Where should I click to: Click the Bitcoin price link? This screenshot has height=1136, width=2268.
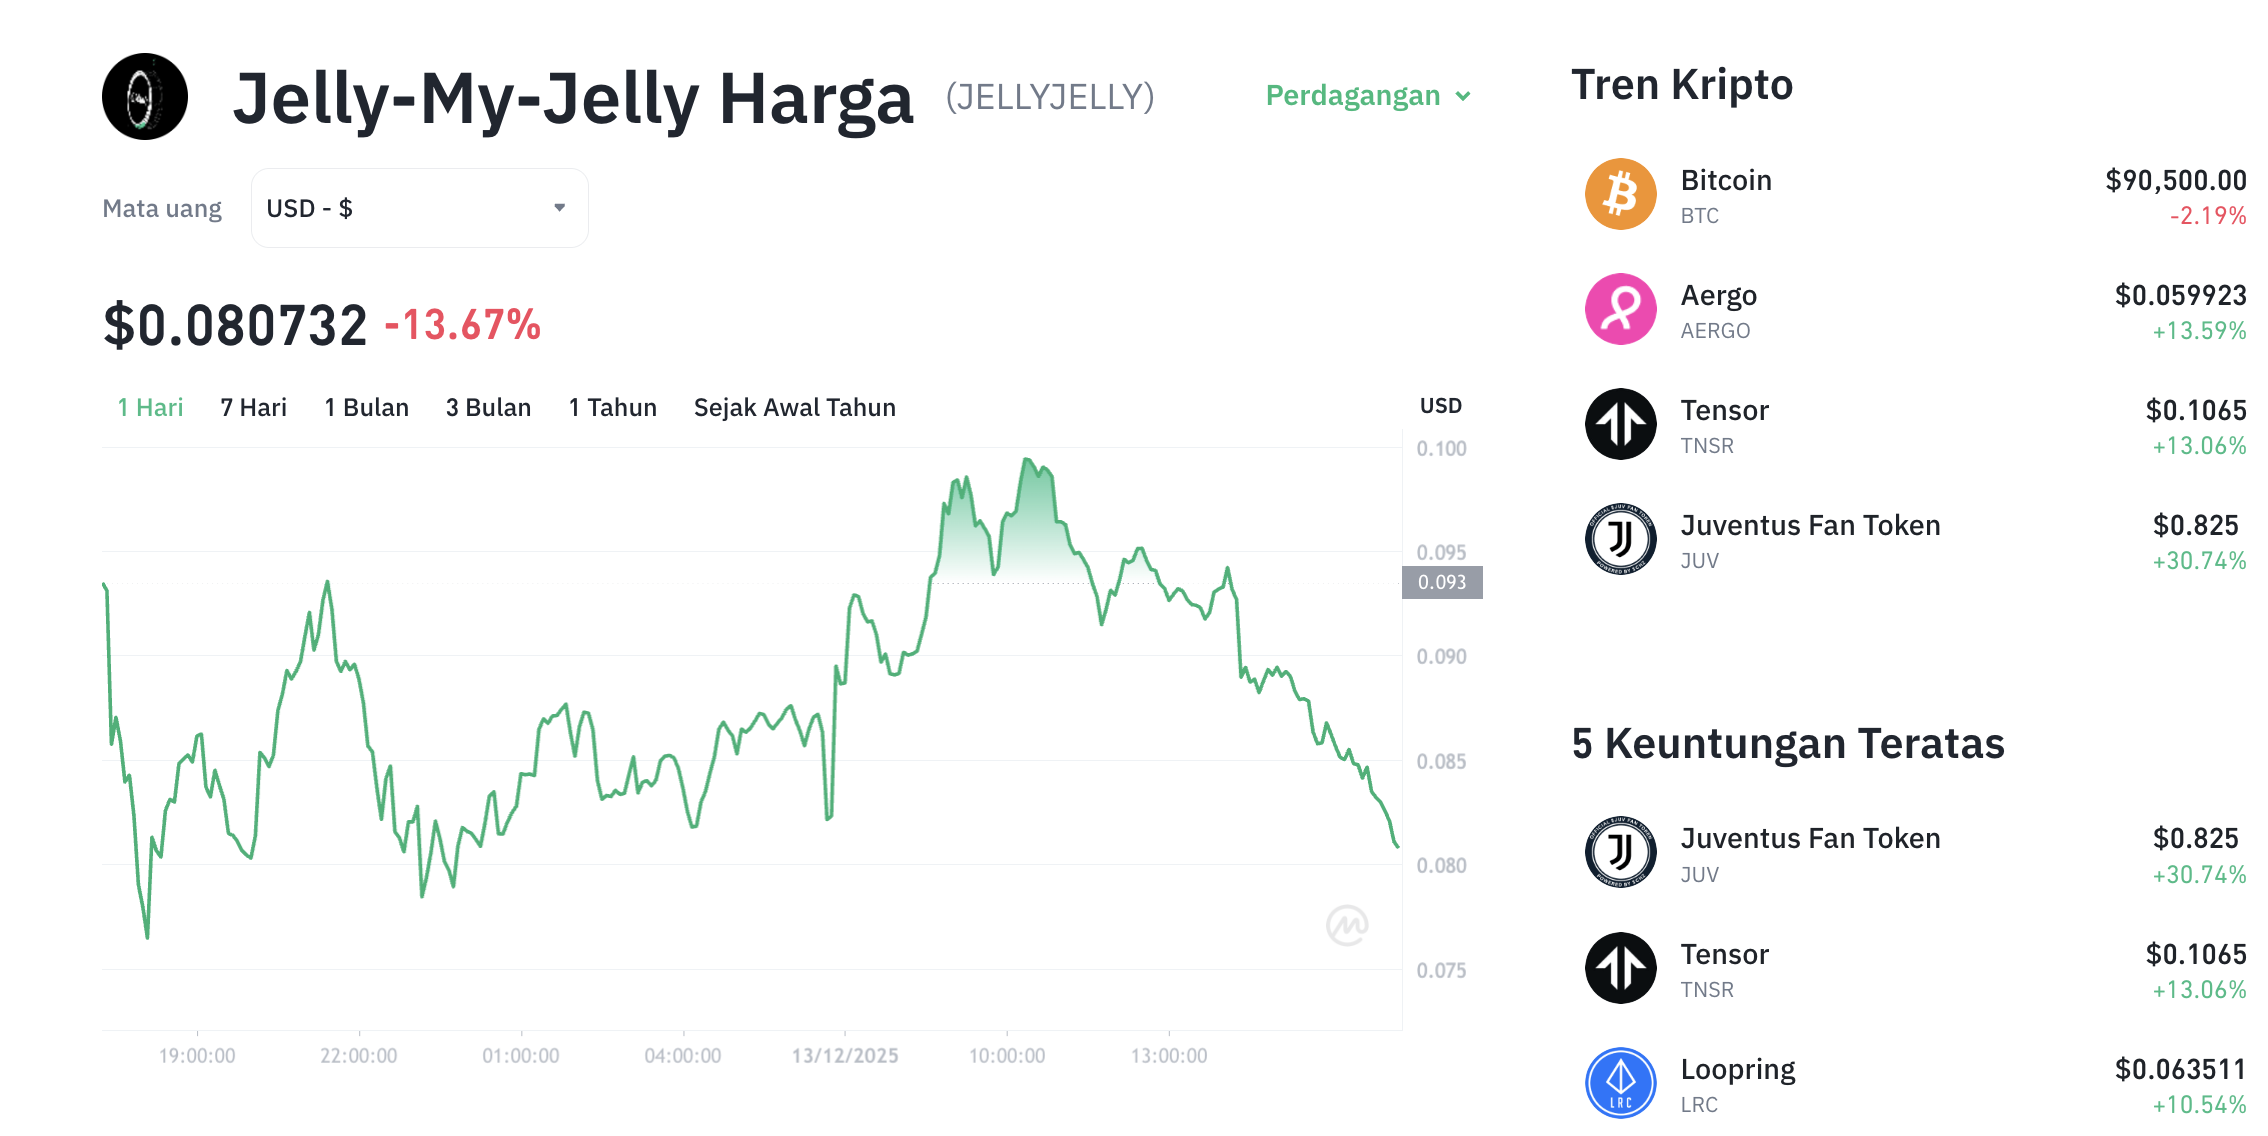point(2174,180)
